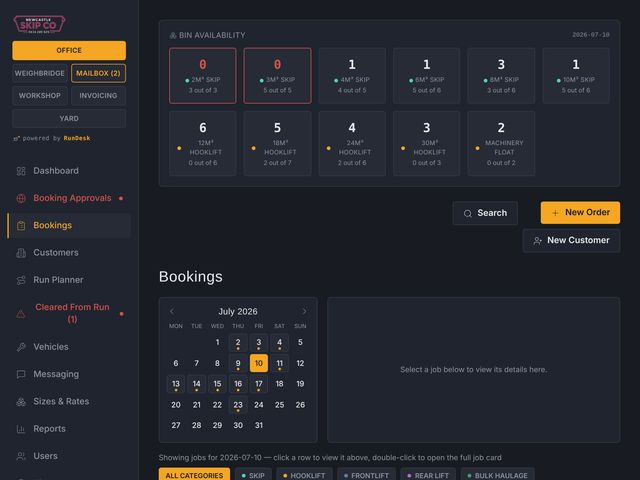Select July 17 in the calendar
This screenshot has height=480, width=640.
pos(259,384)
